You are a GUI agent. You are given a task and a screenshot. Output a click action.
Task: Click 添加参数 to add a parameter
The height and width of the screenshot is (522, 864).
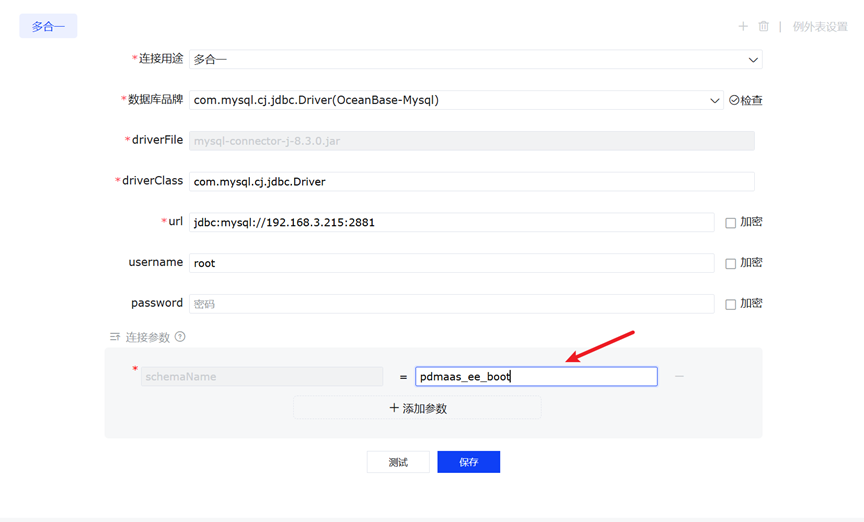coord(418,408)
